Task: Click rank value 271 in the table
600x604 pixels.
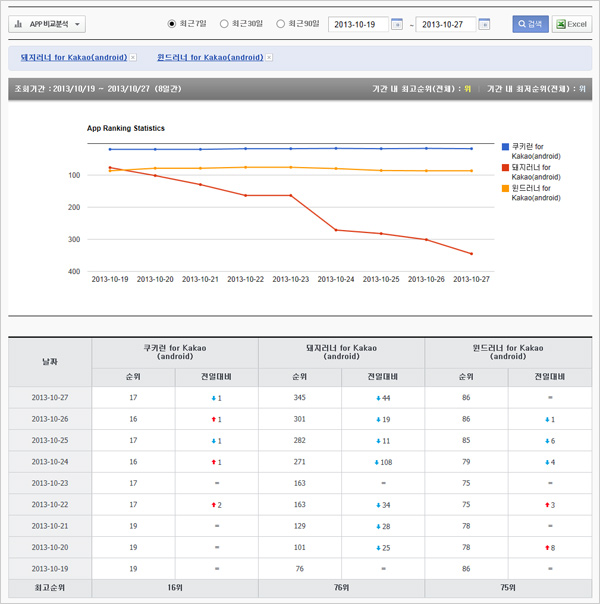Action: coord(300,462)
